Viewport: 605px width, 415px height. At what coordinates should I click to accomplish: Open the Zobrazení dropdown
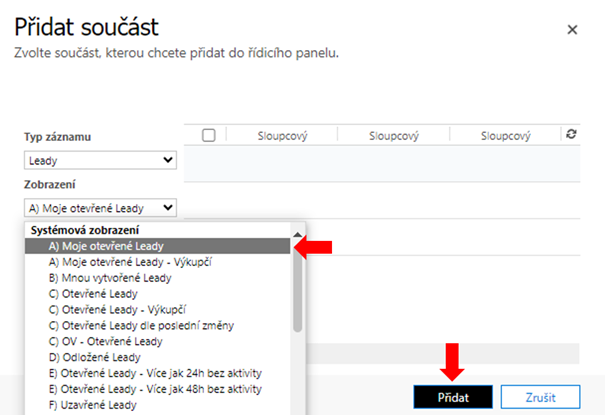pyautogui.click(x=100, y=208)
